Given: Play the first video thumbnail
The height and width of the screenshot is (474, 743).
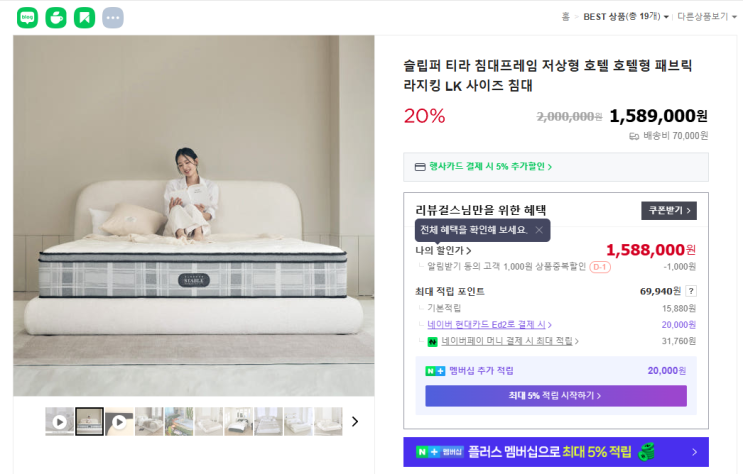Looking at the screenshot, I should click(x=60, y=421).
